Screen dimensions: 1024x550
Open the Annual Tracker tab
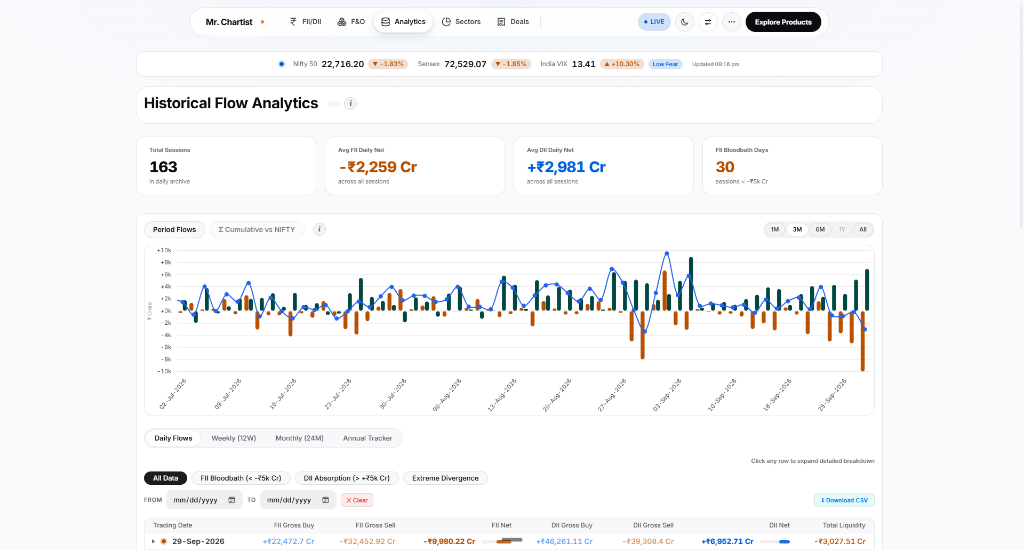click(368, 438)
